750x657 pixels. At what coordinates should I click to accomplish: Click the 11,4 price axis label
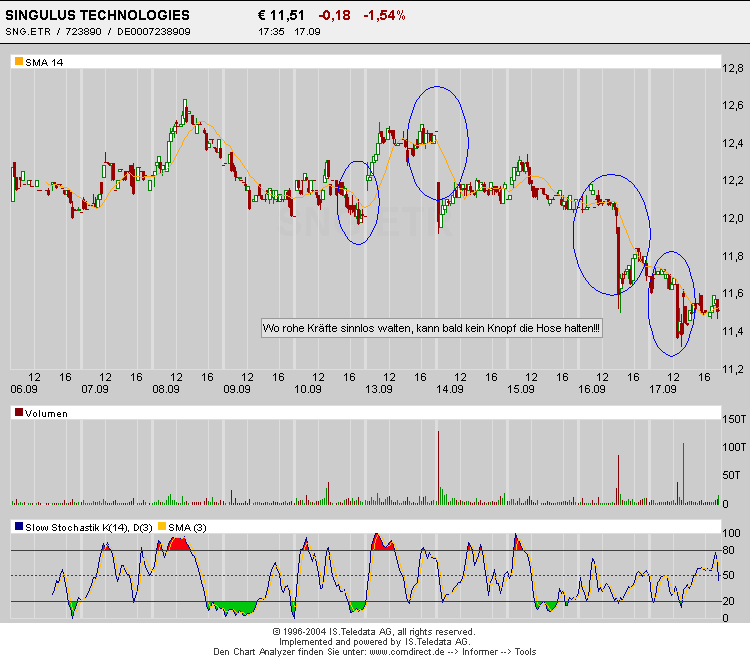pyautogui.click(x=733, y=331)
